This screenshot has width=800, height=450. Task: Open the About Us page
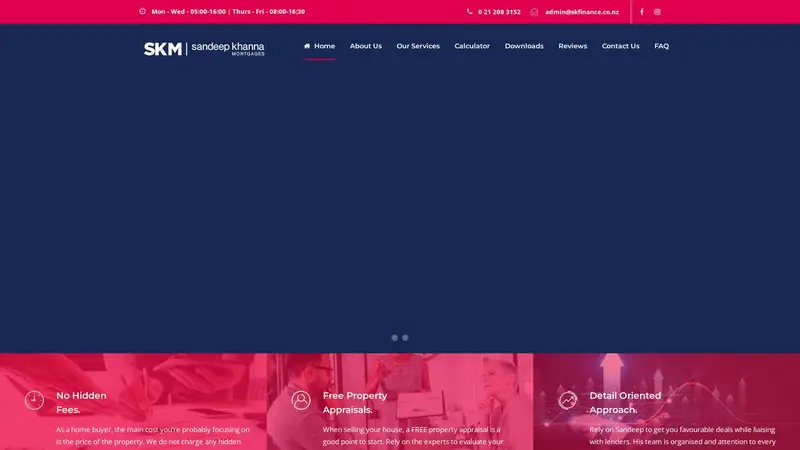(366, 46)
